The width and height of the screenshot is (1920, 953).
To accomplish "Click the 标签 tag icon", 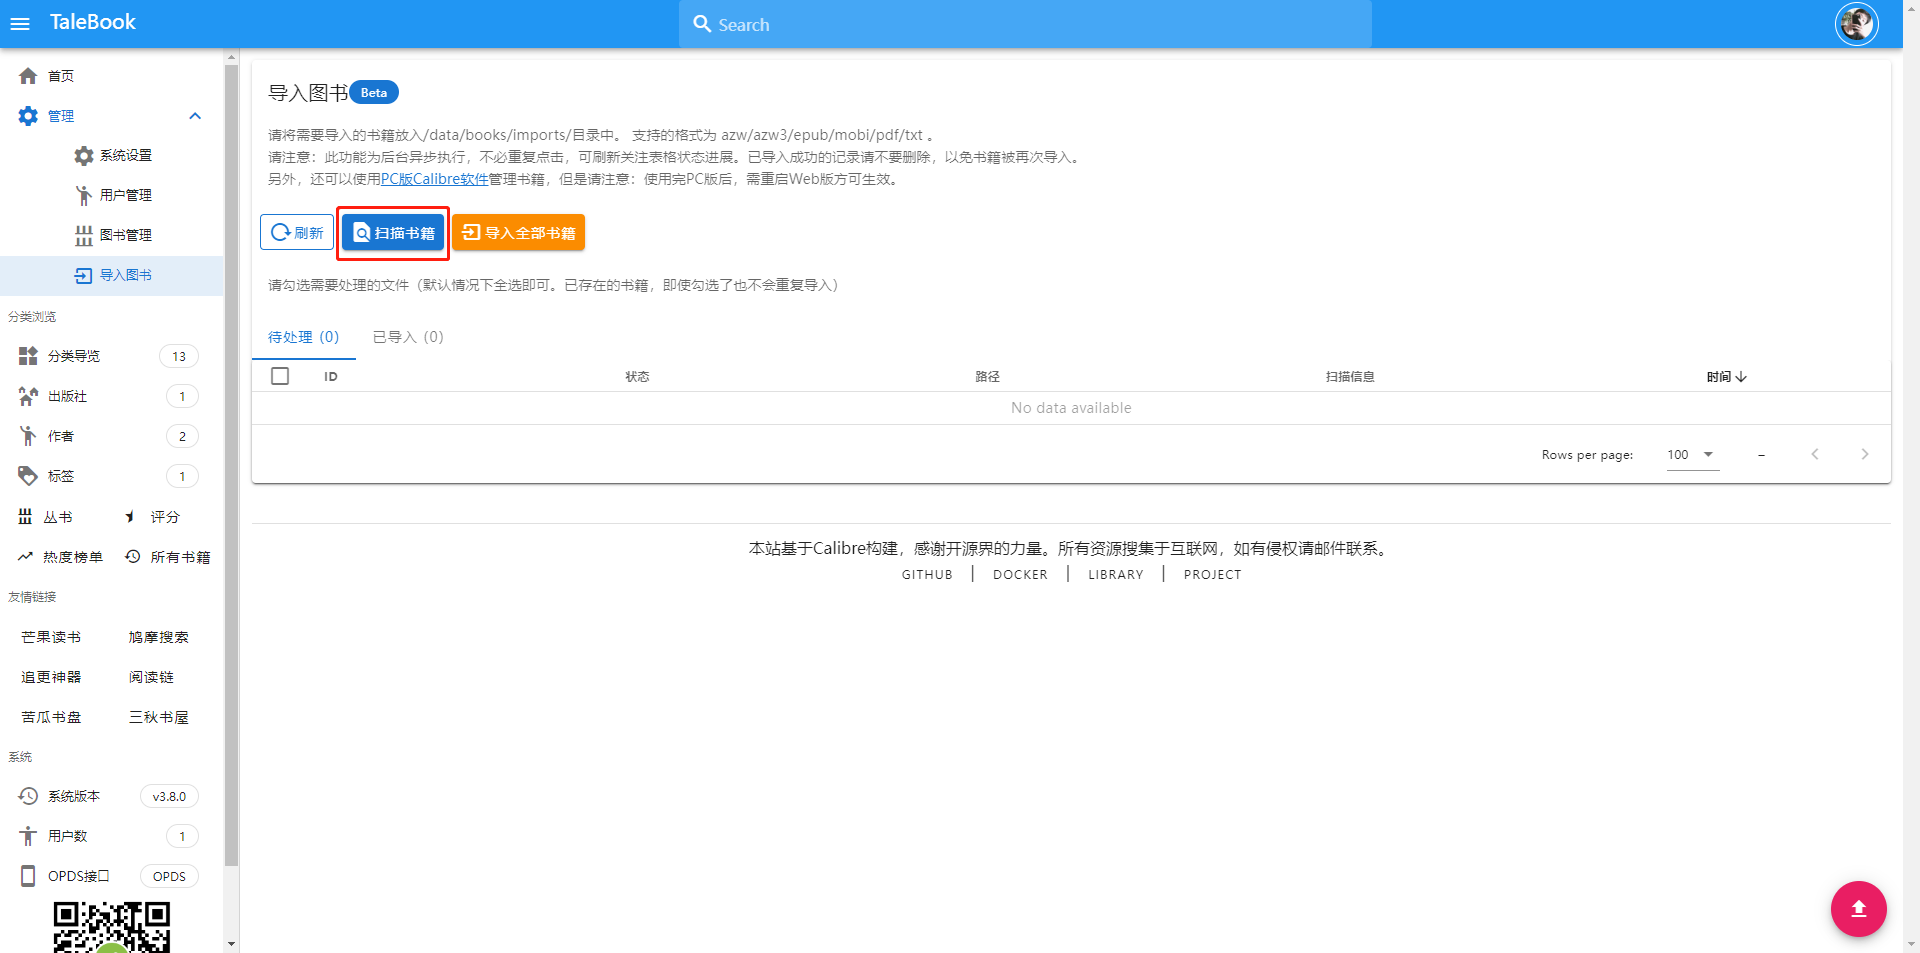I will [x=28, y=476].
